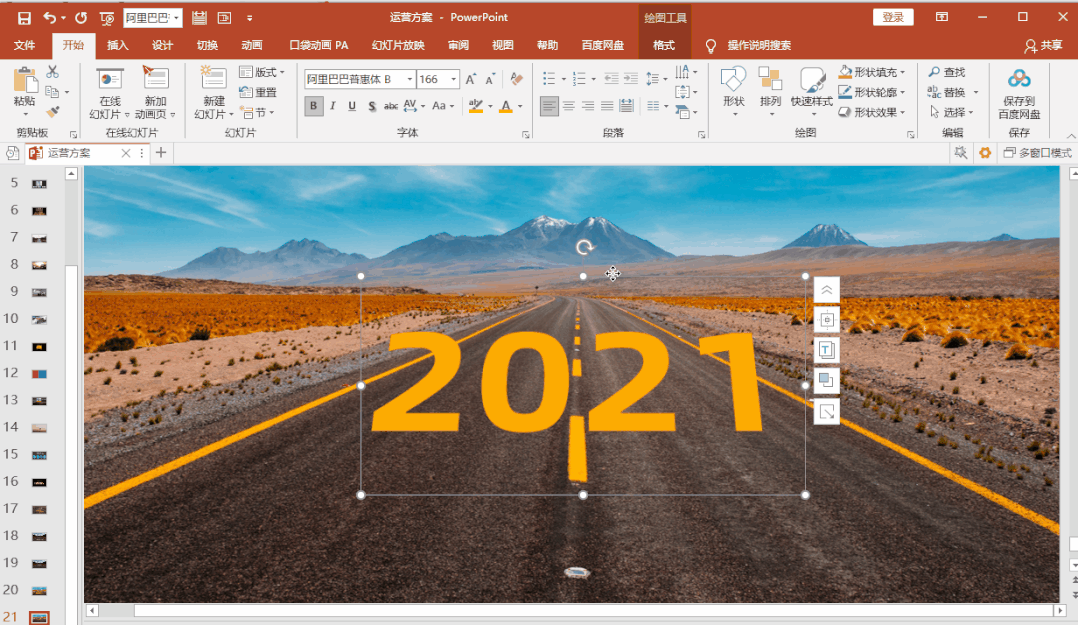Click the orange settings gear icon
The image size is (1078, 625).
tap(985, 153)
